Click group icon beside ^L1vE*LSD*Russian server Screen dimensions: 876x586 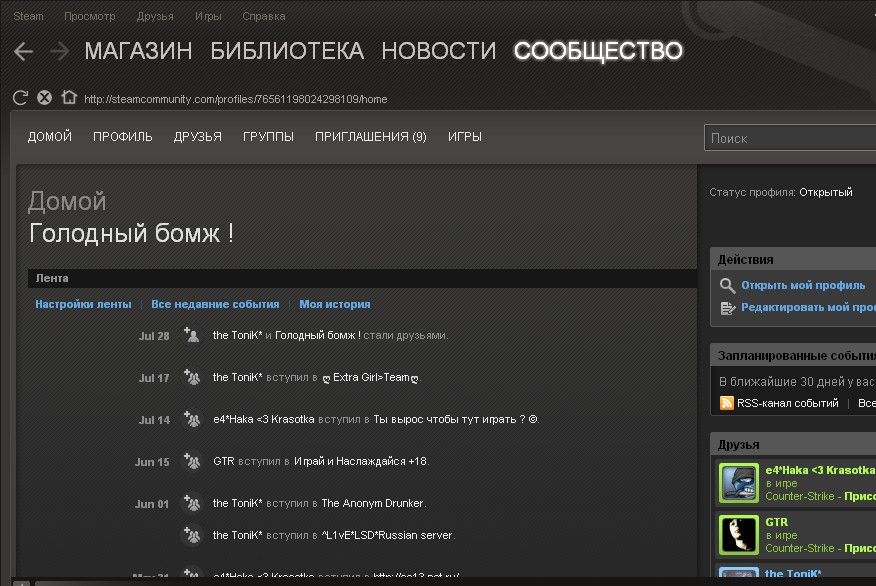(x=192, y=535)
